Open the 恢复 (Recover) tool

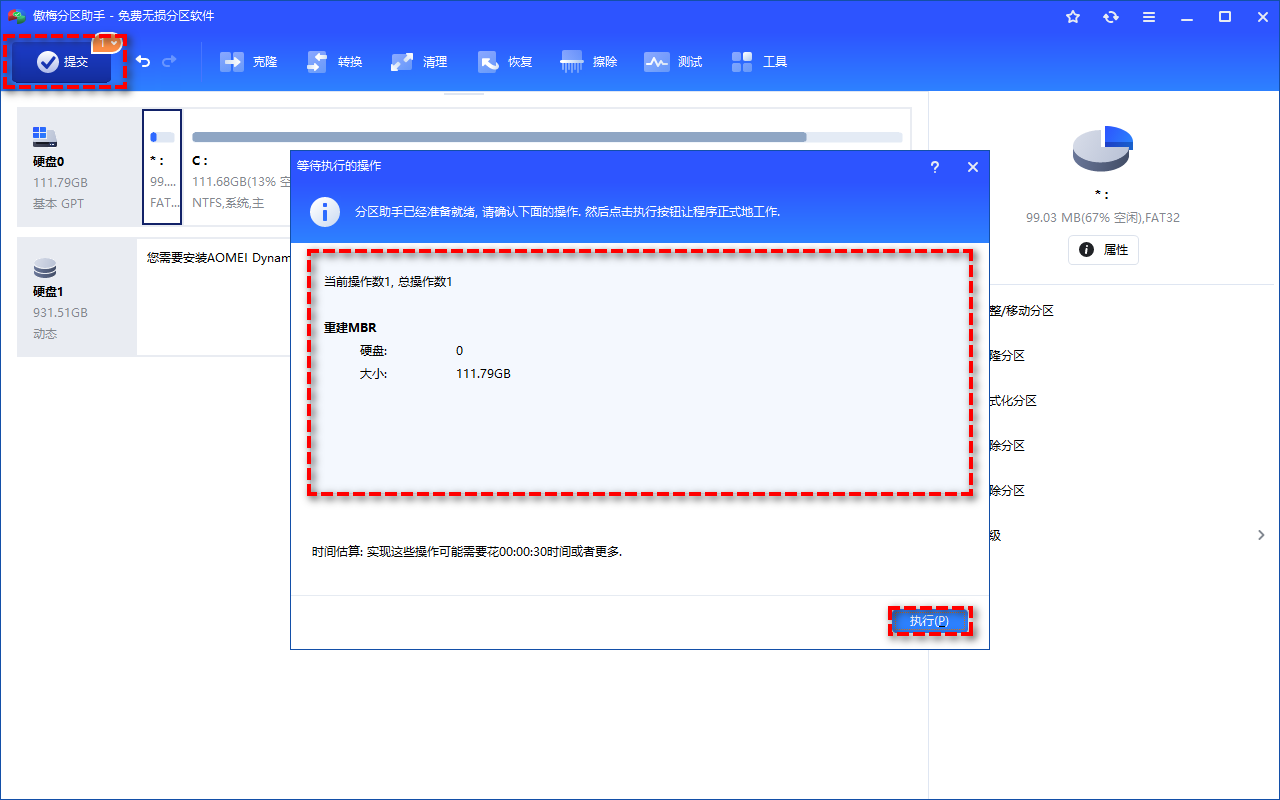tap(506, 62)
